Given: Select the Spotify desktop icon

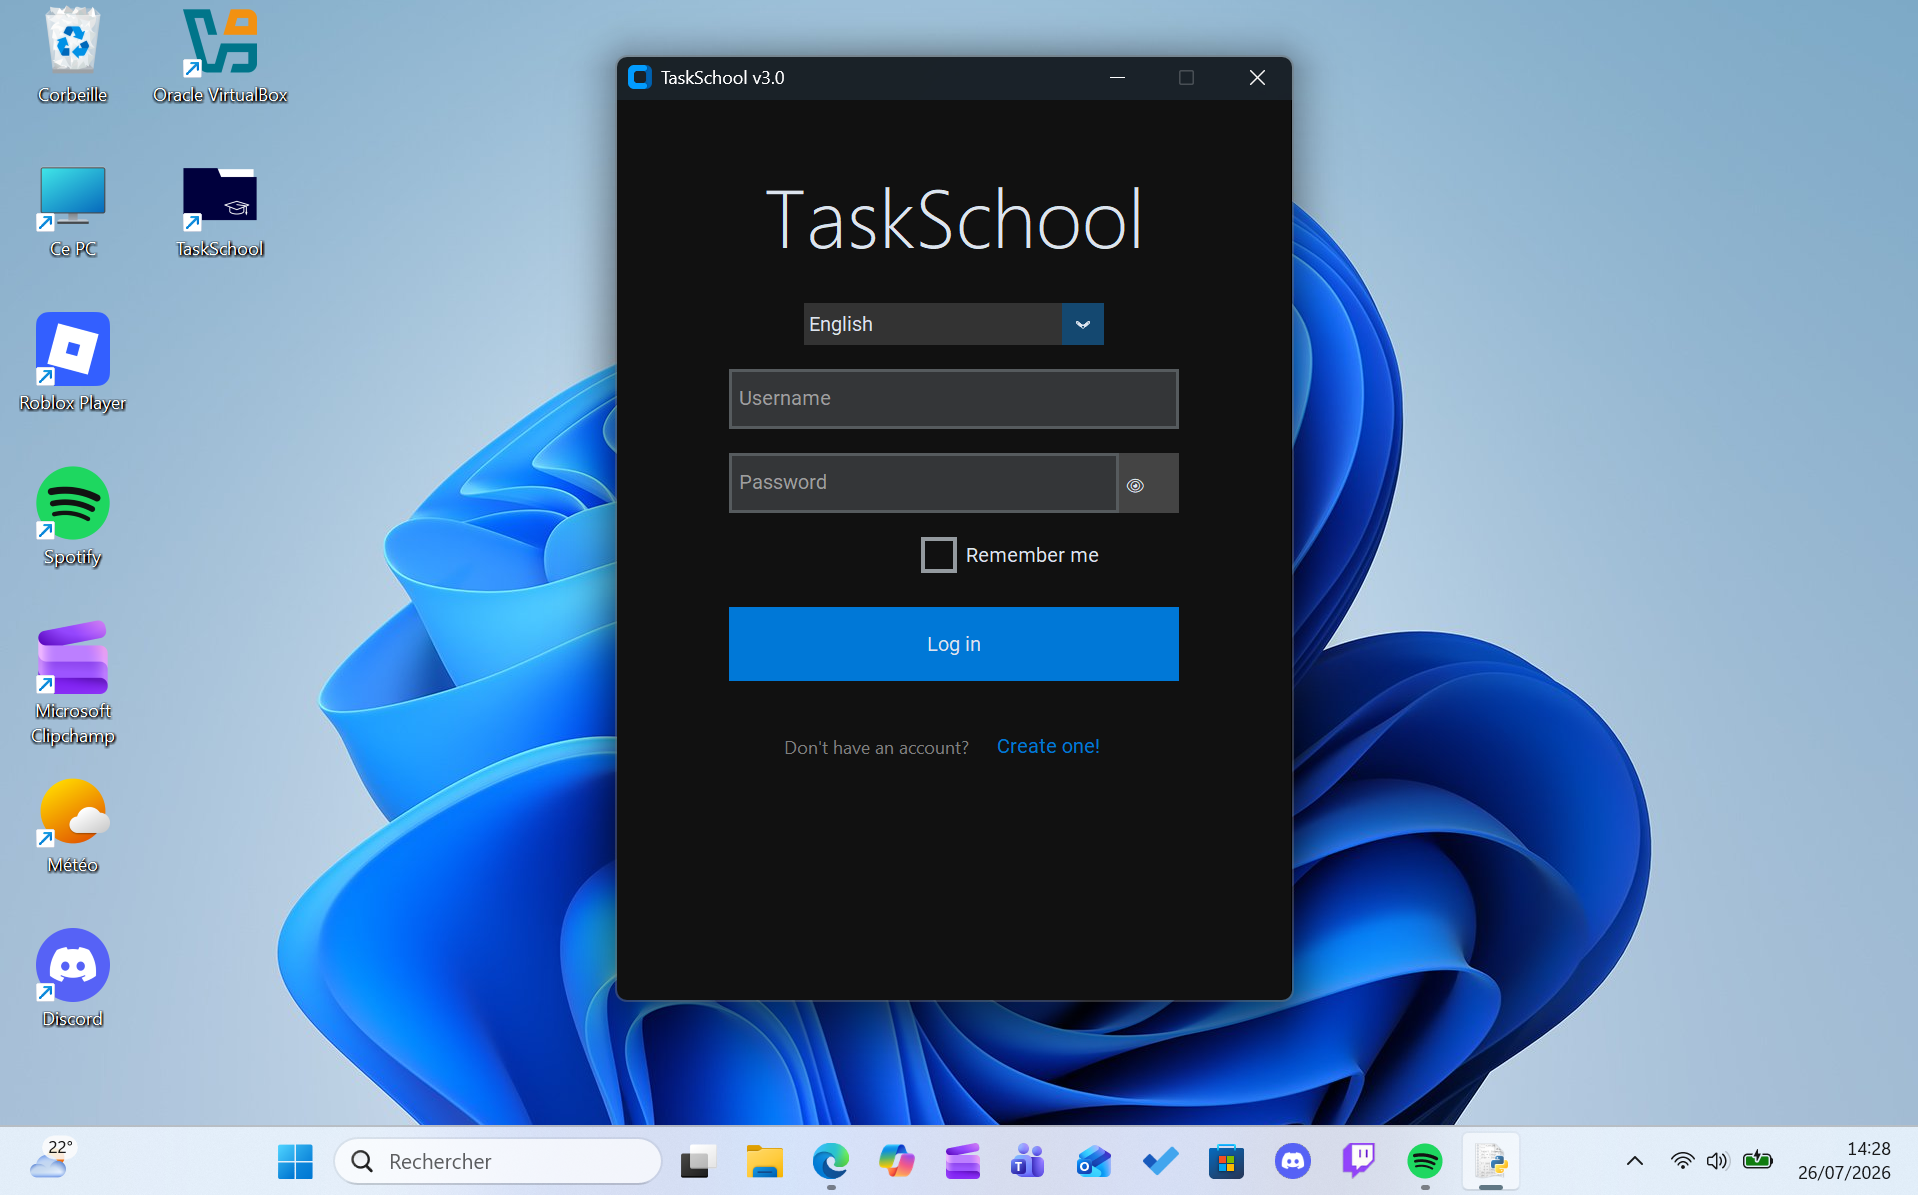Looking at the screenshot, I should [x=72, y=518].
